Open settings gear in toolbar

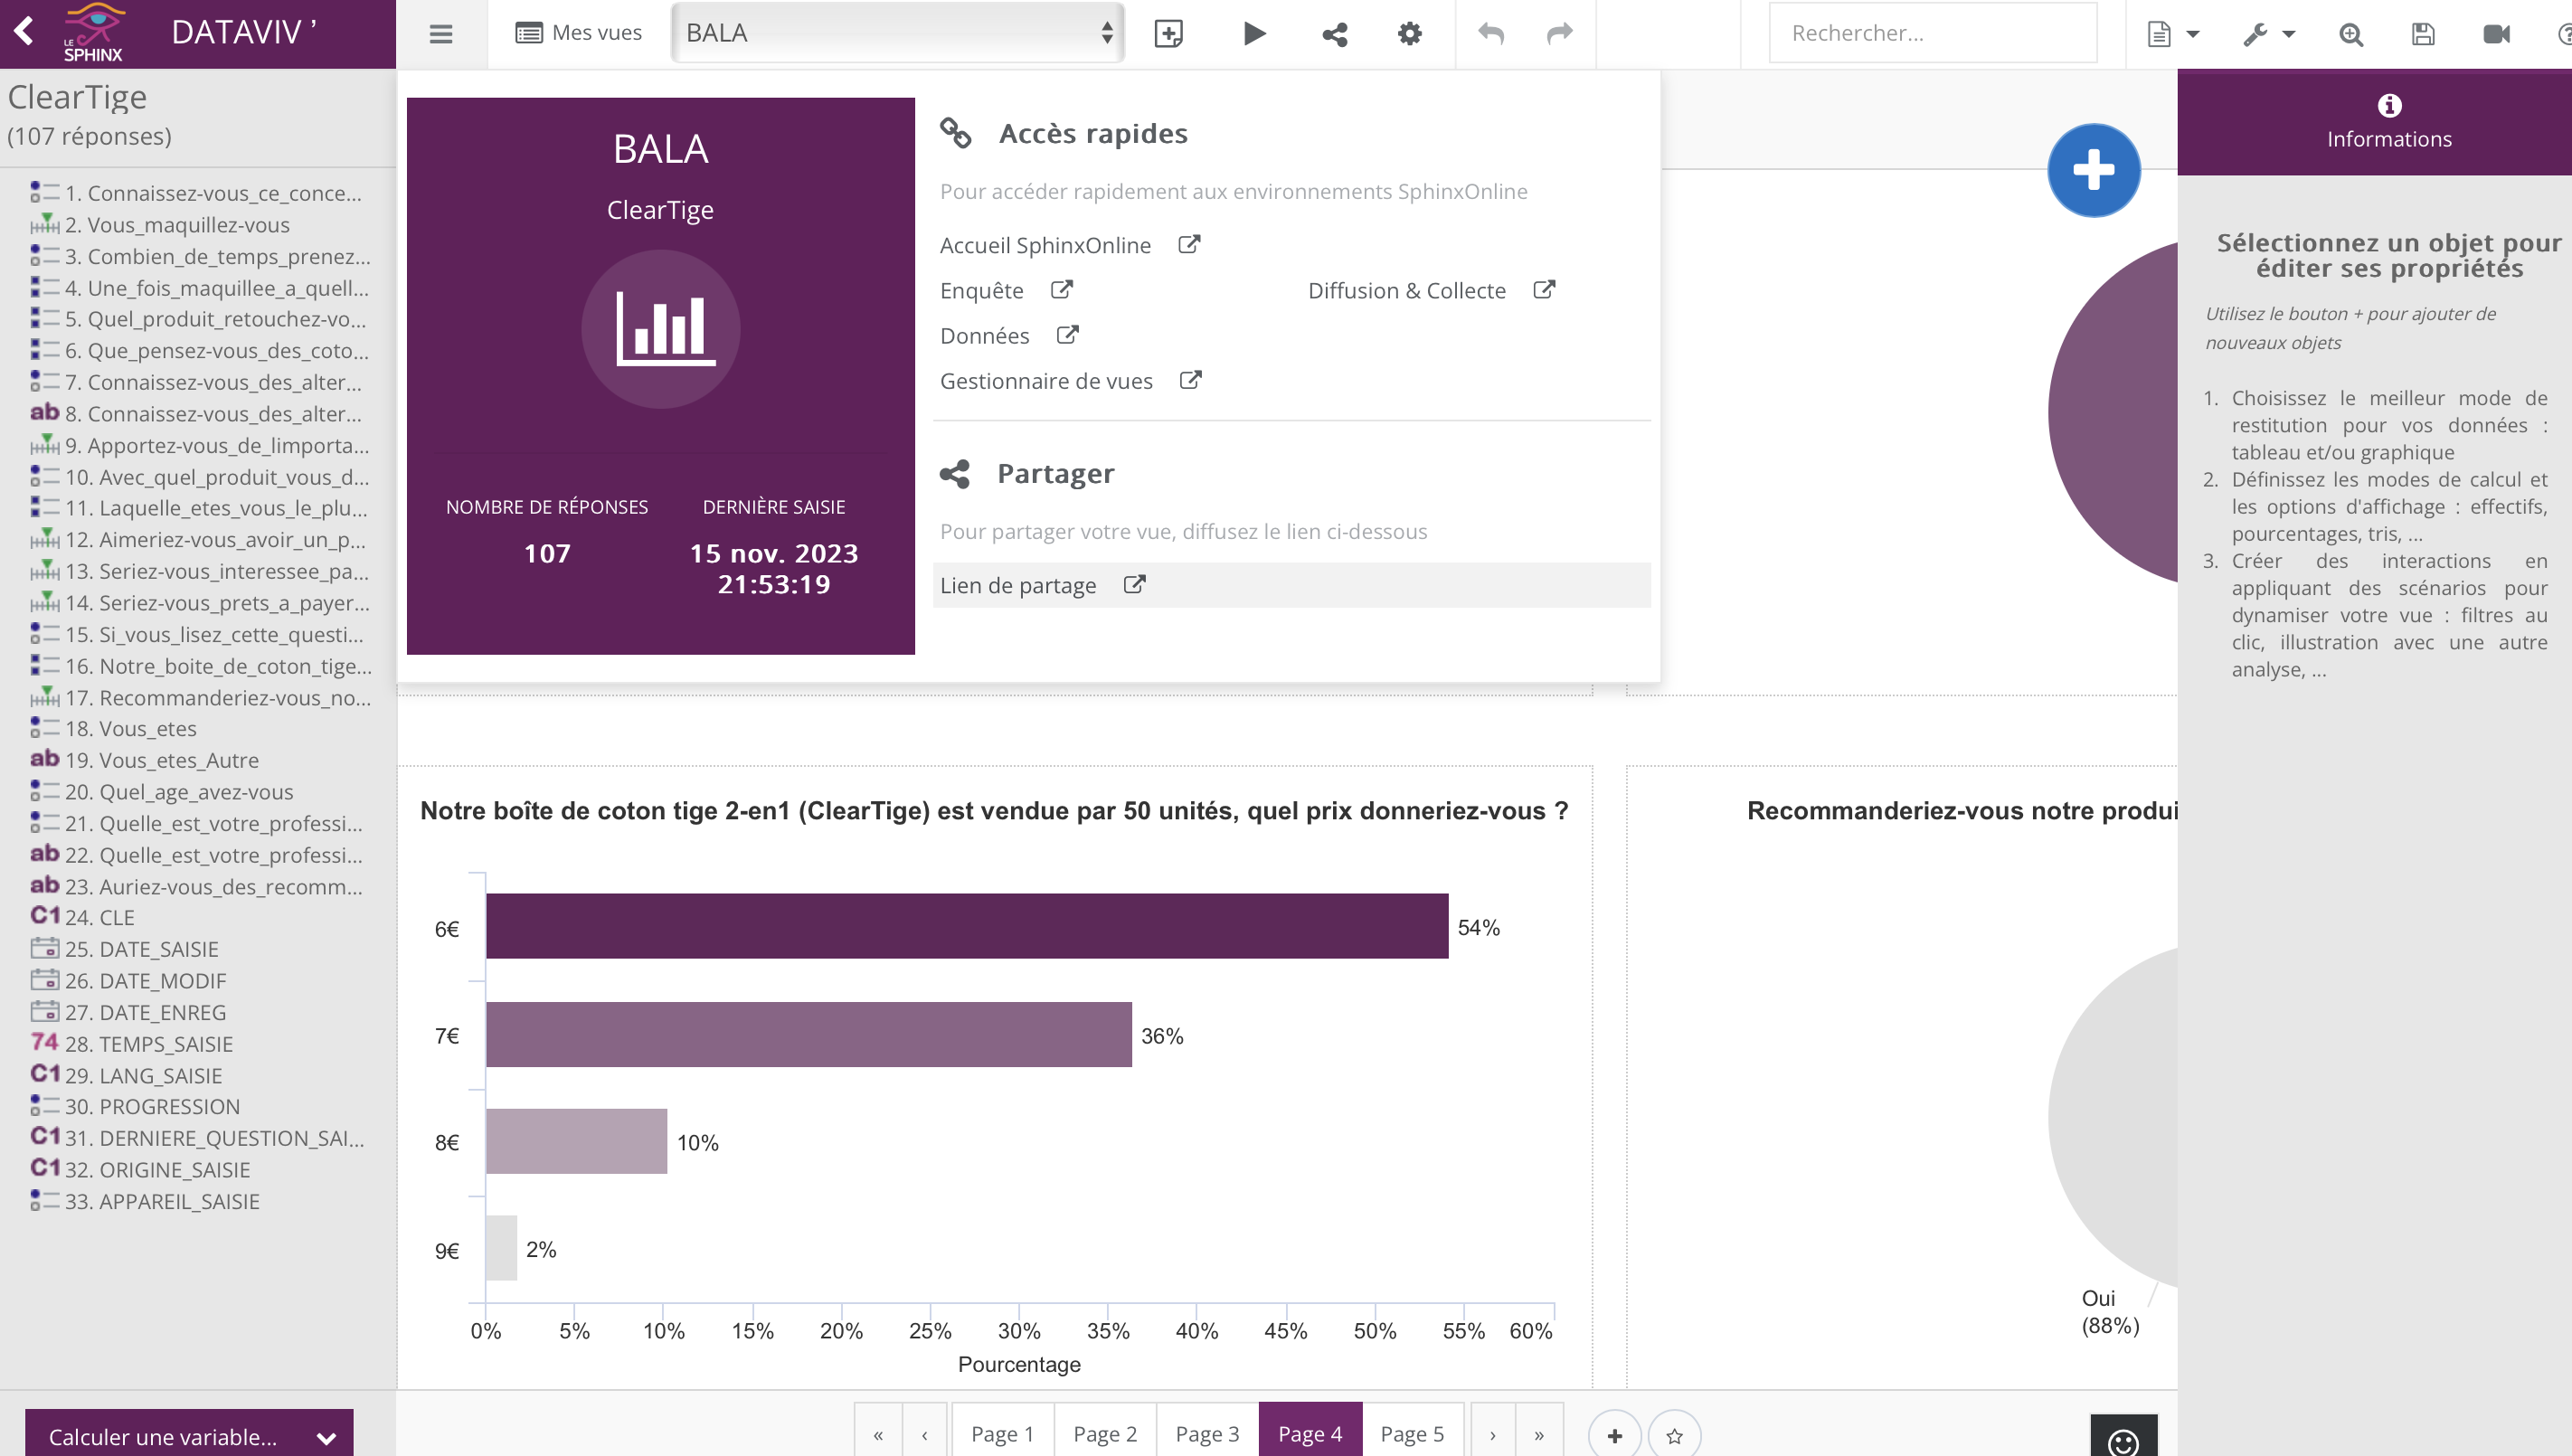click(x=1409, y=34)
